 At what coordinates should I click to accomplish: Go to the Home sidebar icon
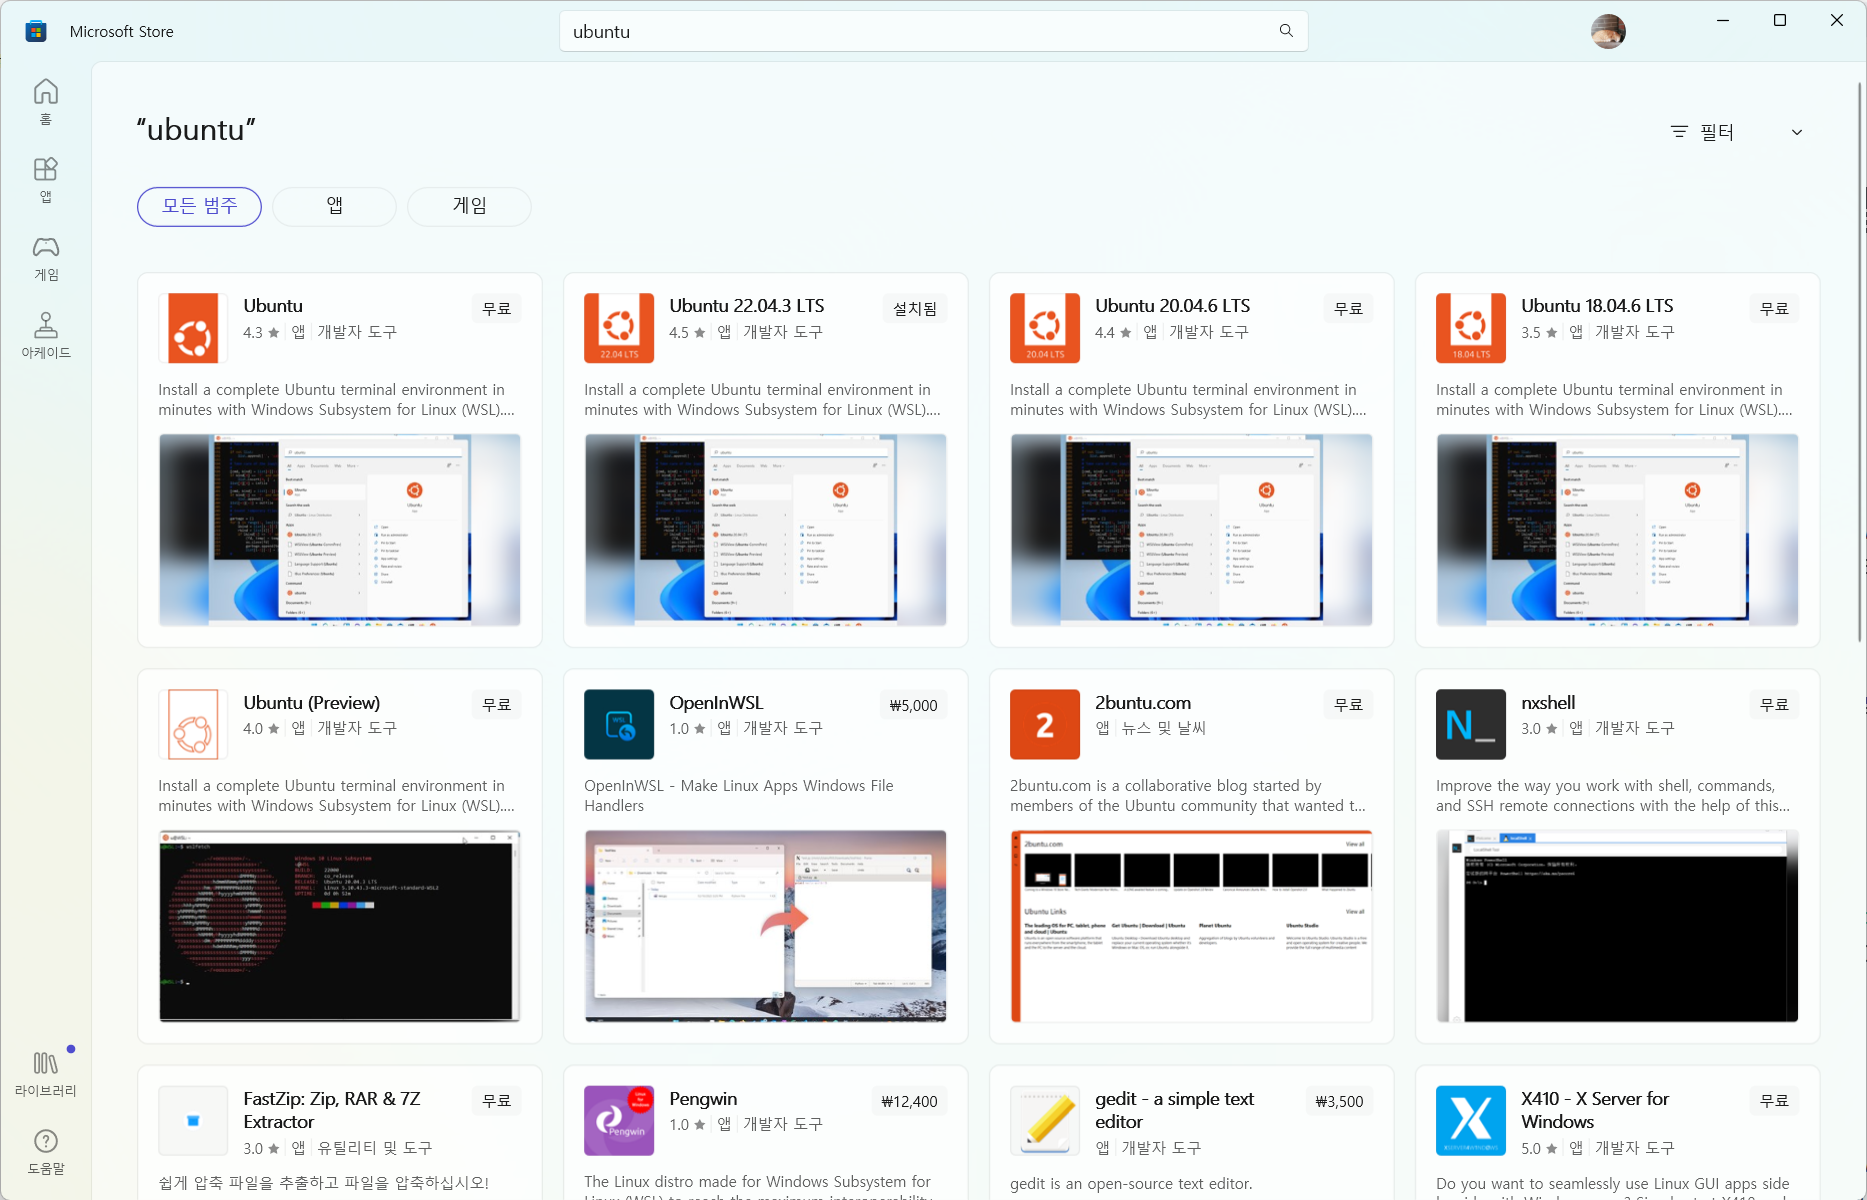pyautogui.click(x=46, y=102)
